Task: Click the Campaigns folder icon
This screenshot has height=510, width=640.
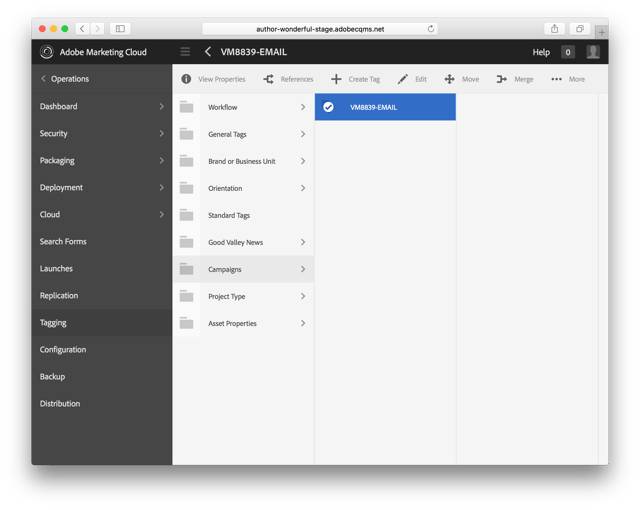Action: tap(187, 269)
